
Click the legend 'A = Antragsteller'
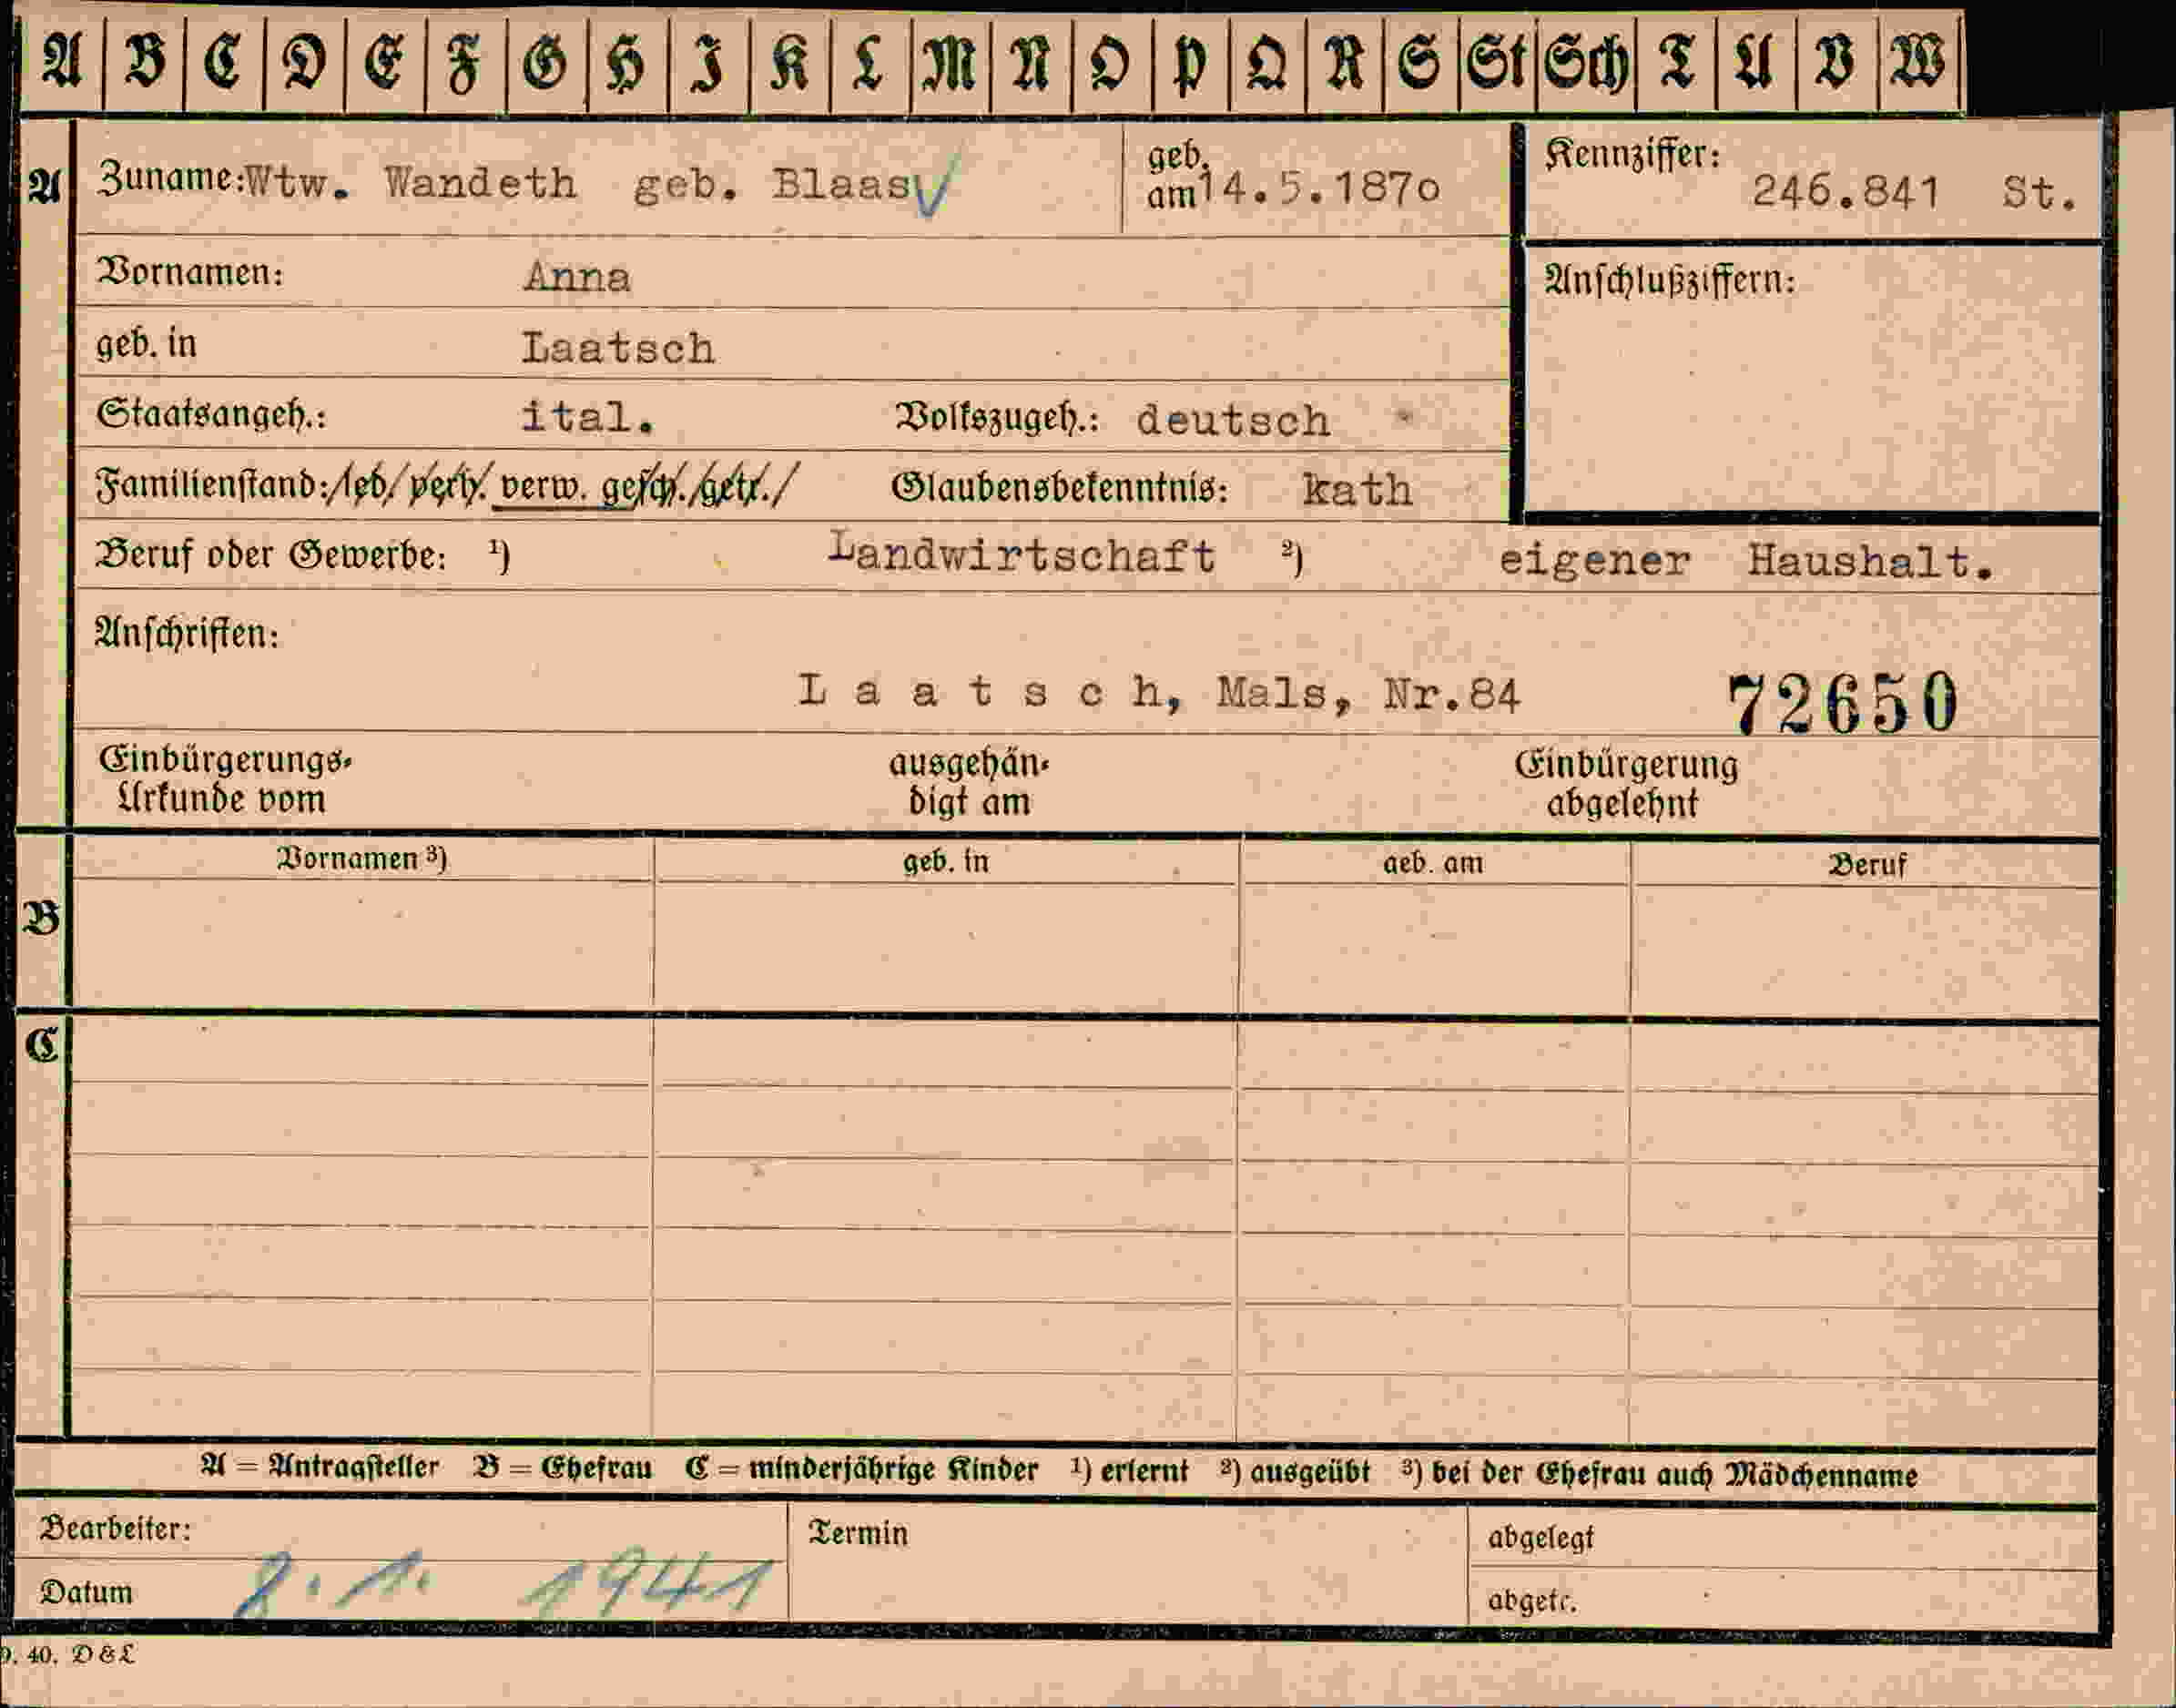(320, 1467)
